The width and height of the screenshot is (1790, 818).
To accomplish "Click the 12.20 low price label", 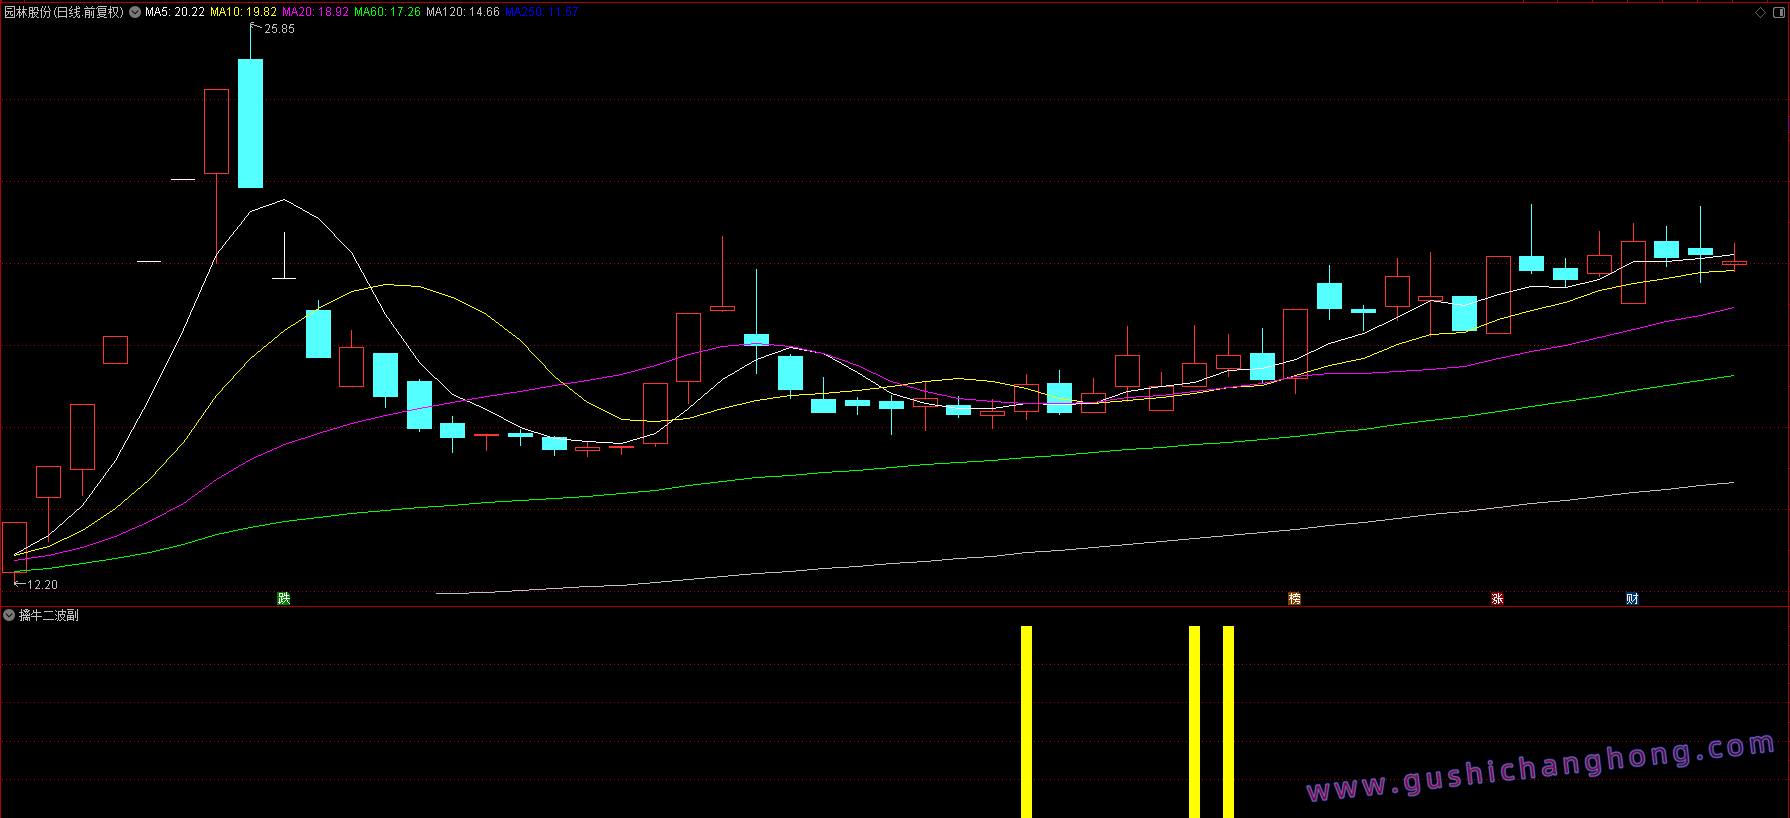I will pyautogui.click(x=42, y=585).
